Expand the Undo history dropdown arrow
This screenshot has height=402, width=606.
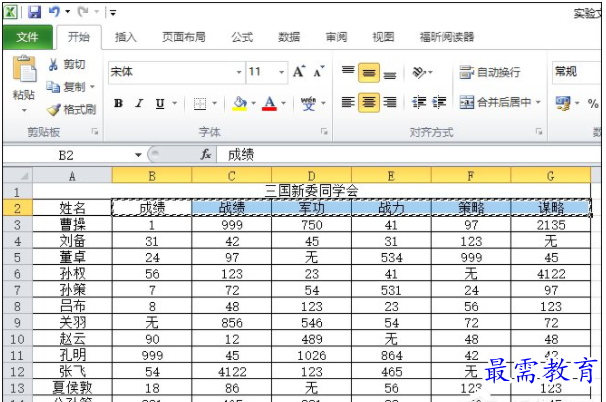[x=68, y=12]
